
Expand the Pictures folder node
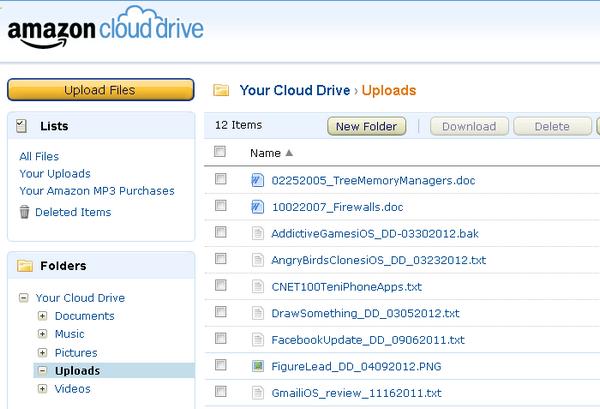(x=42, y=352)
